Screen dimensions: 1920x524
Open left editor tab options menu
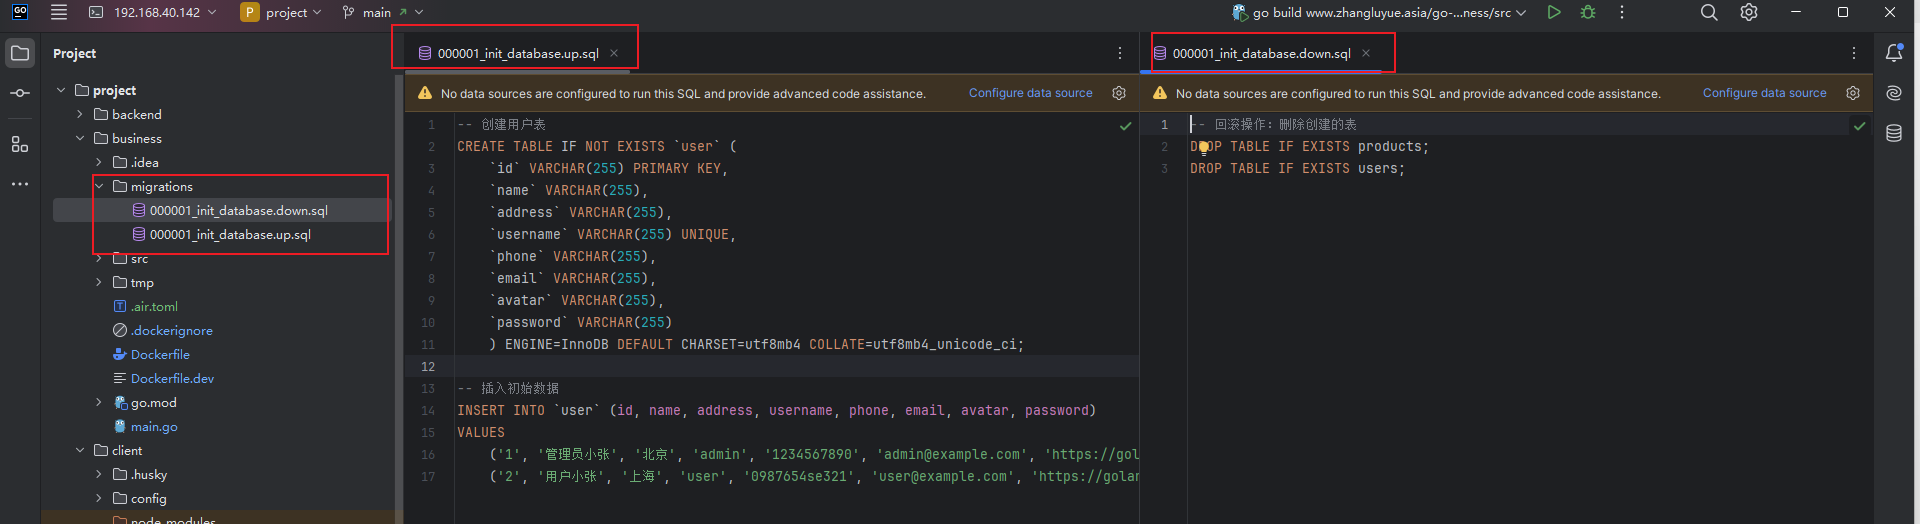pyautogui.click(x=1119, y=53)
